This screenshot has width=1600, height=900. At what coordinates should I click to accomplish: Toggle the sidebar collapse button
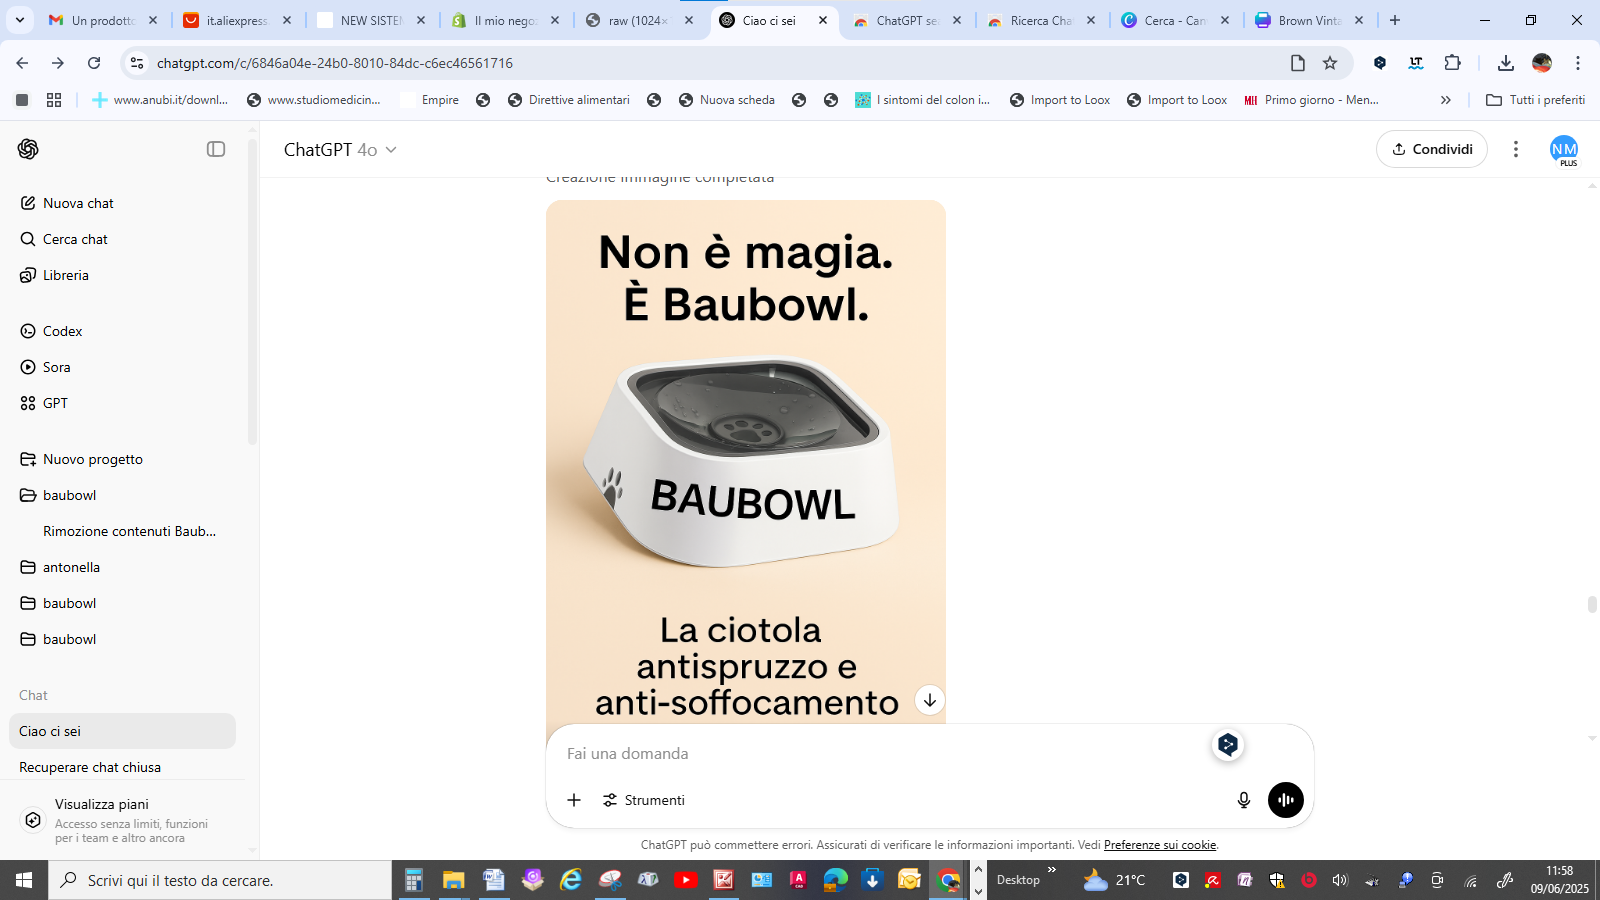216,149
